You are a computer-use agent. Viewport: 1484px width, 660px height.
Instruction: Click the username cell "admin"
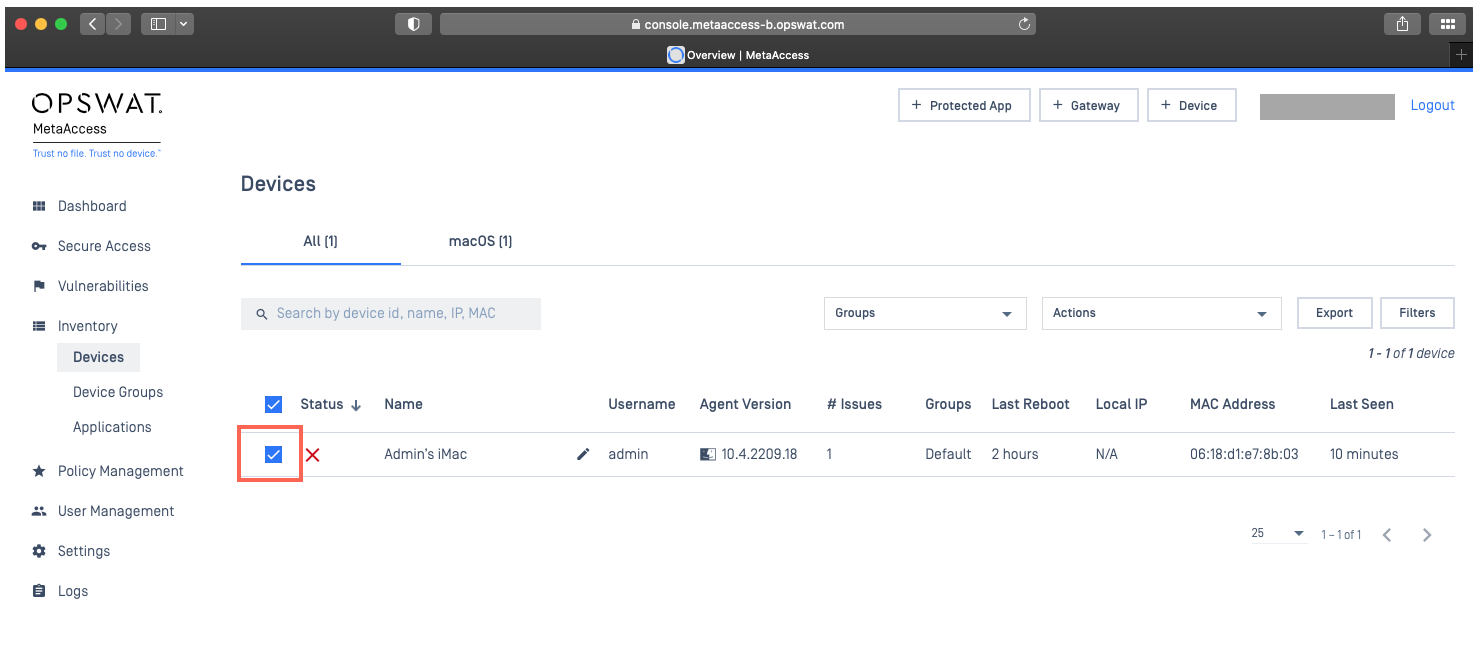tap(628, 454)
